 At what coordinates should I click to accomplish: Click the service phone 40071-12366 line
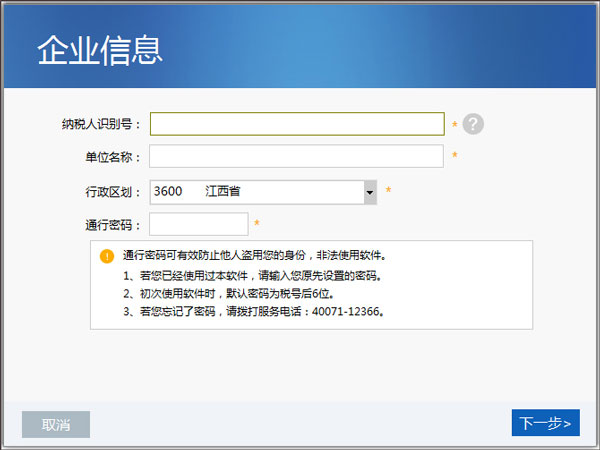click(x=254, y=311)
